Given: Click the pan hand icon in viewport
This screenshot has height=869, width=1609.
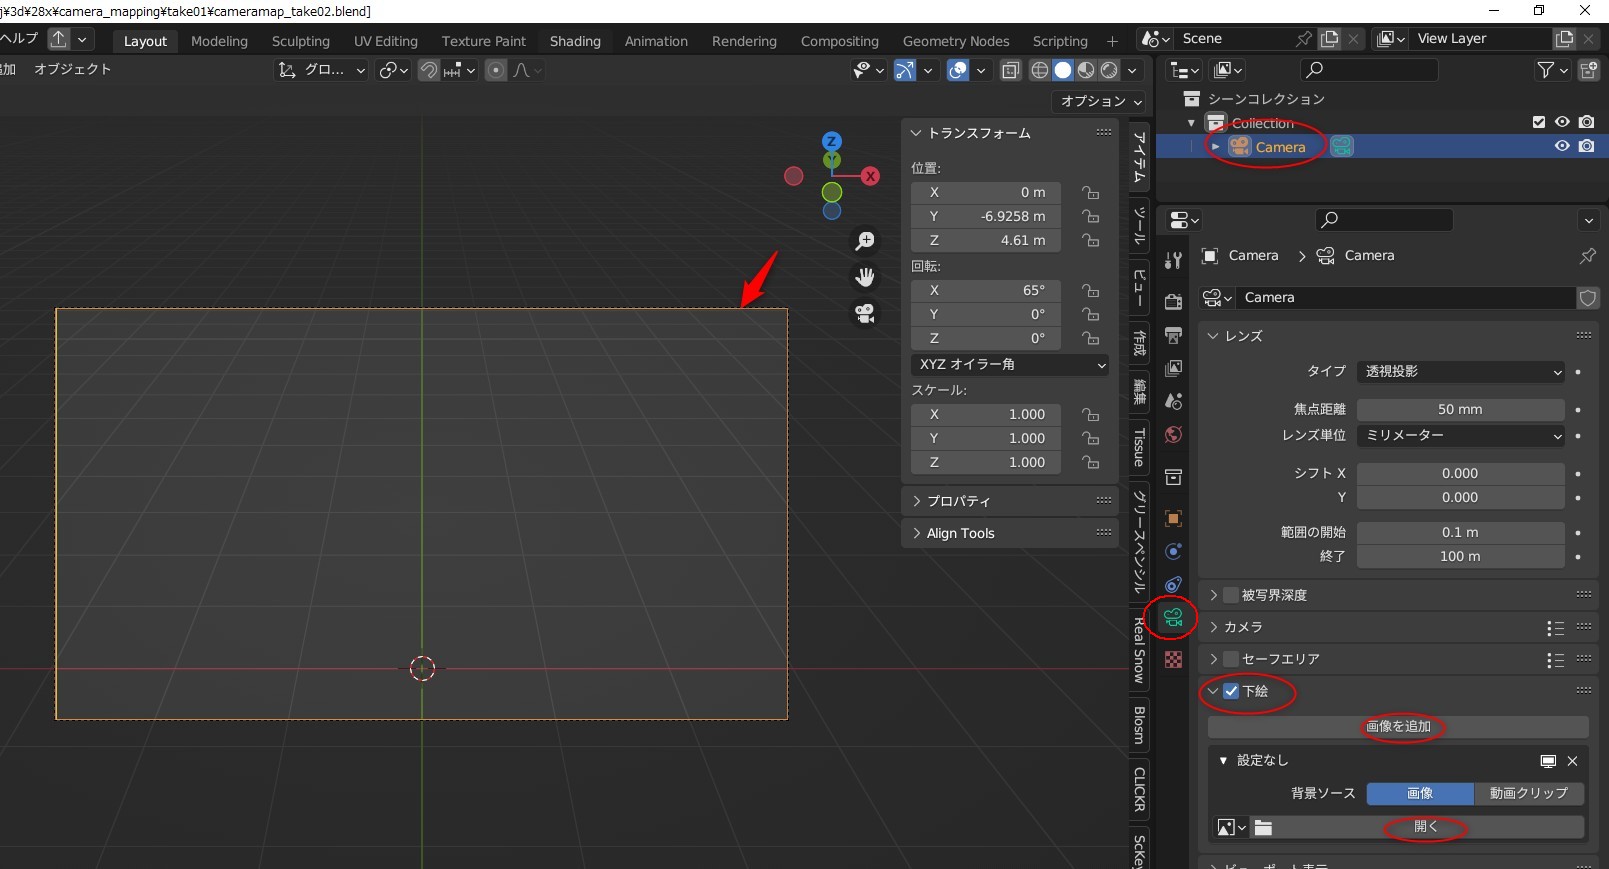Looking at the screenshot, I should pyautogui.click(x=865, y=277).
